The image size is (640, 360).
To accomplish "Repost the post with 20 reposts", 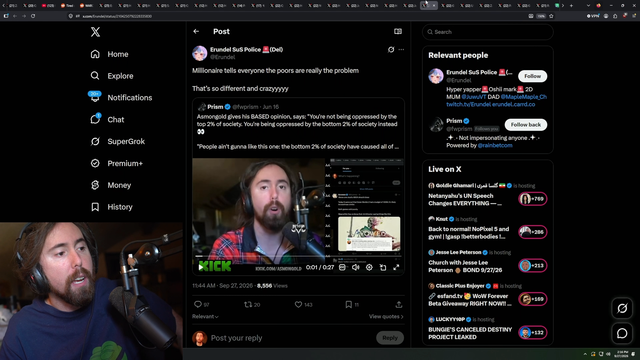I will 252,304.
